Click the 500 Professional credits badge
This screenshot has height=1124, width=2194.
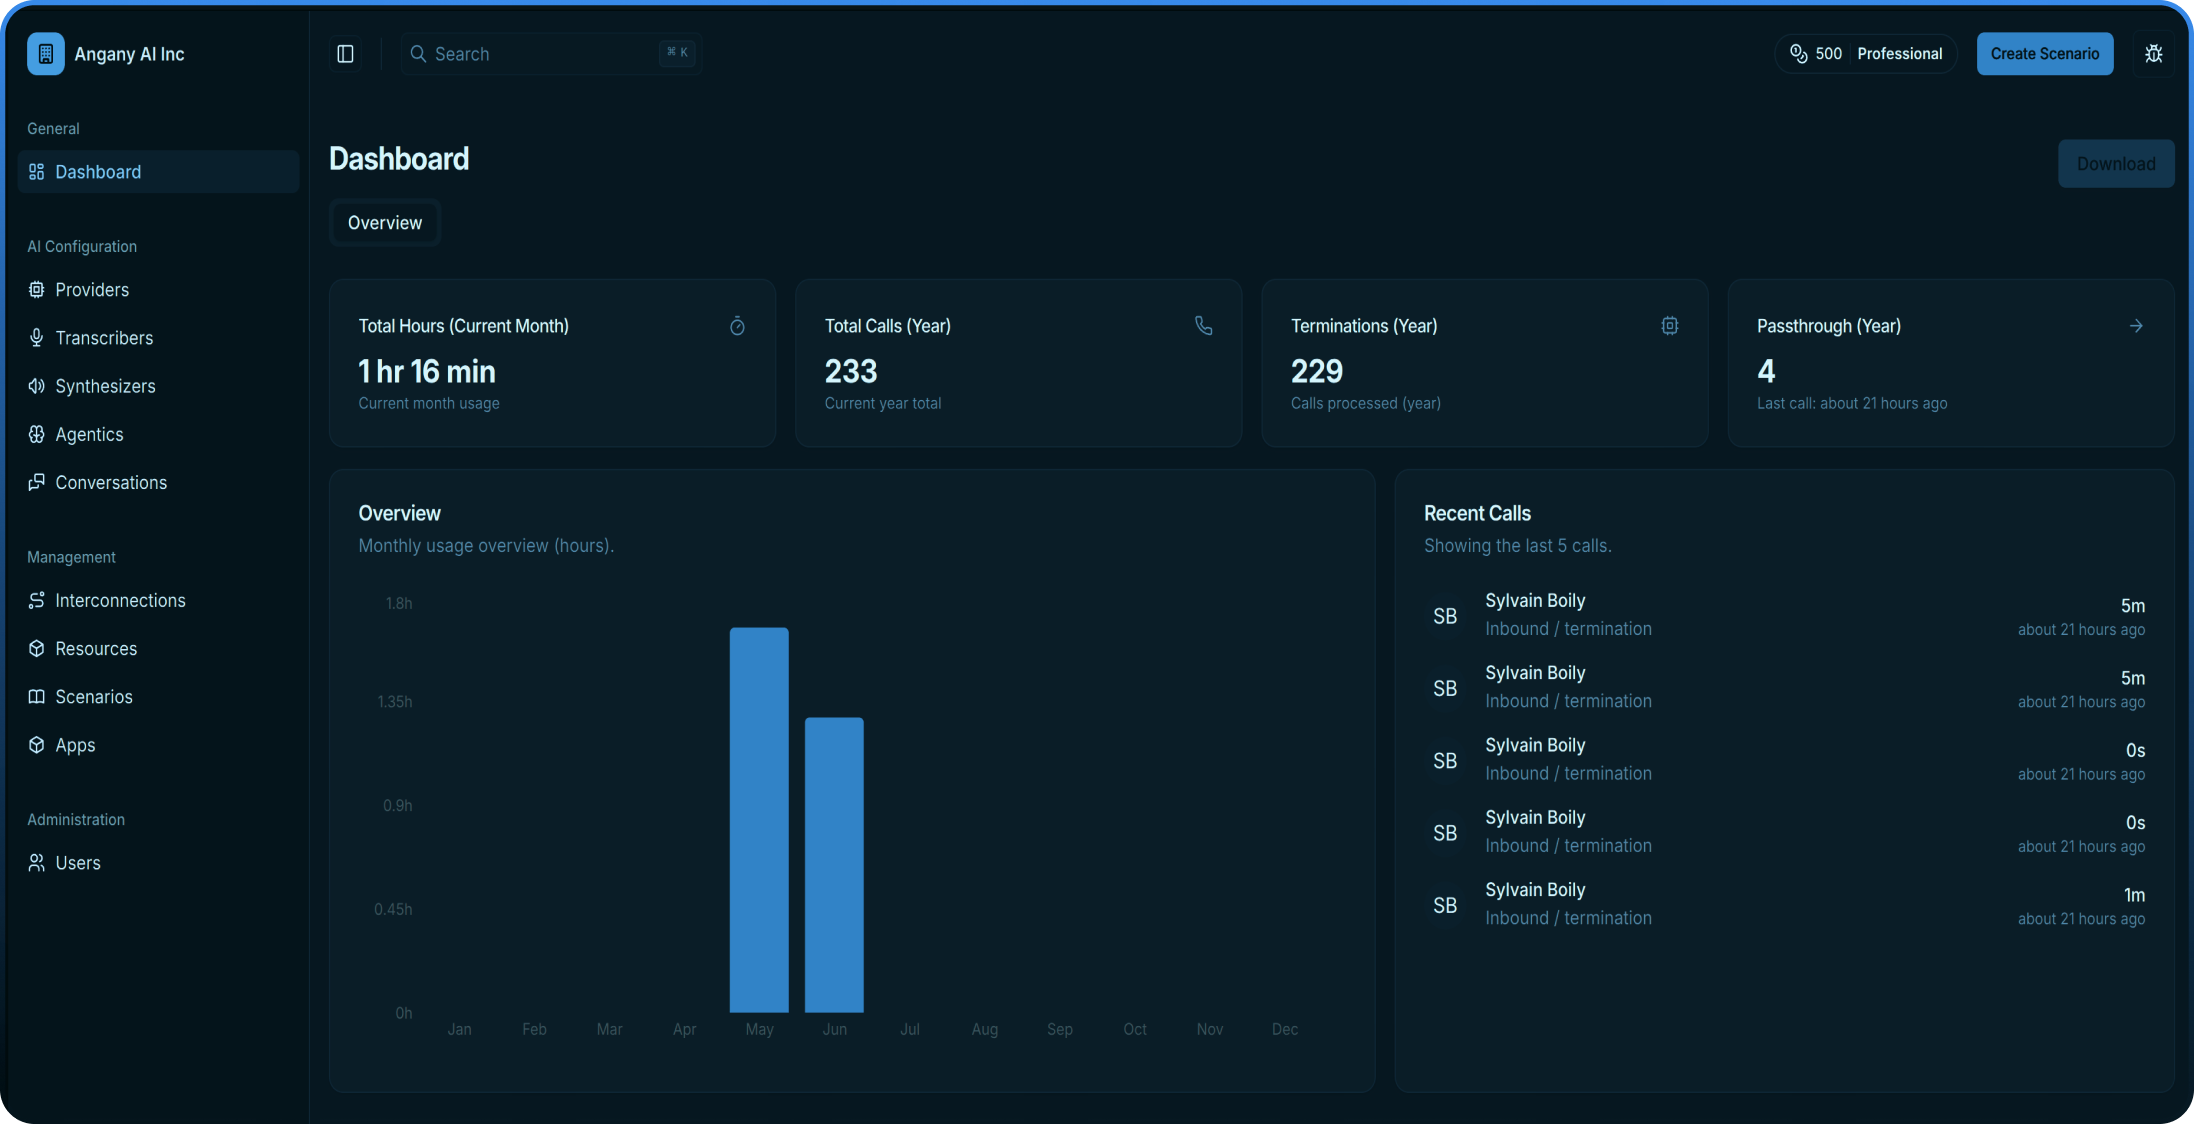pyautogui.click(x=1865, y=54)
